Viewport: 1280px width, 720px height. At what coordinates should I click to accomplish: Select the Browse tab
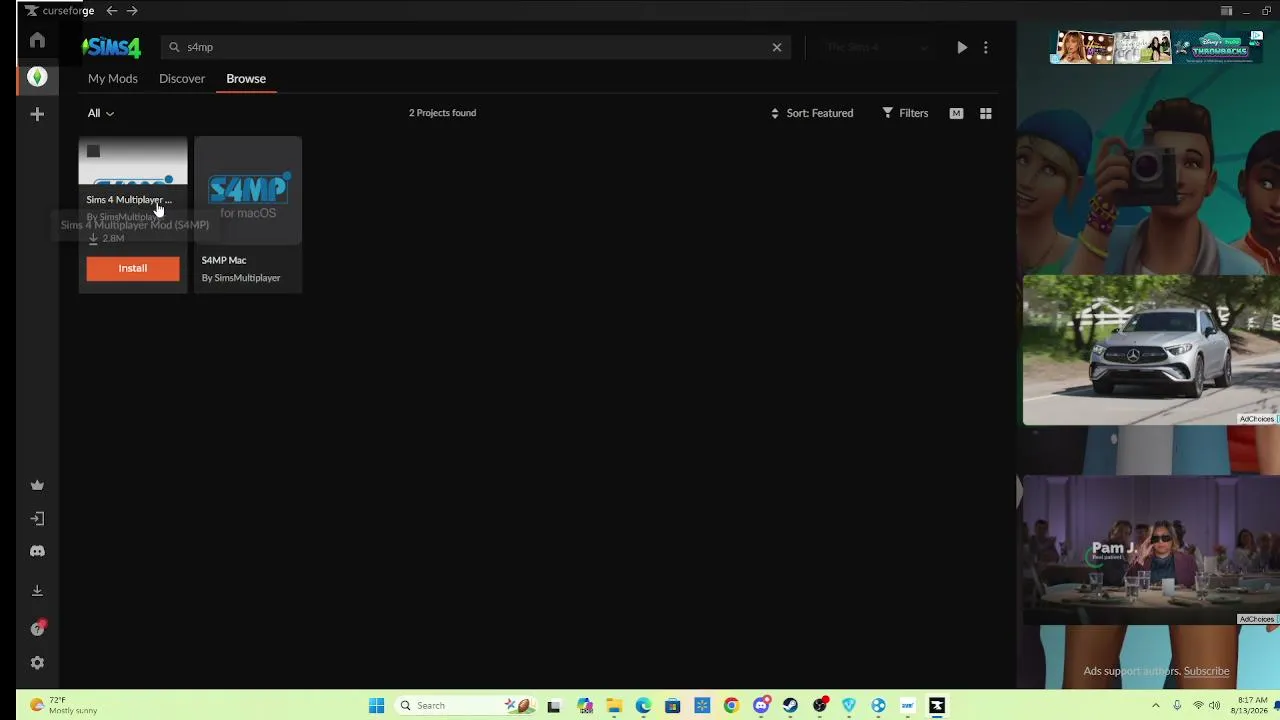pos(246,79)
